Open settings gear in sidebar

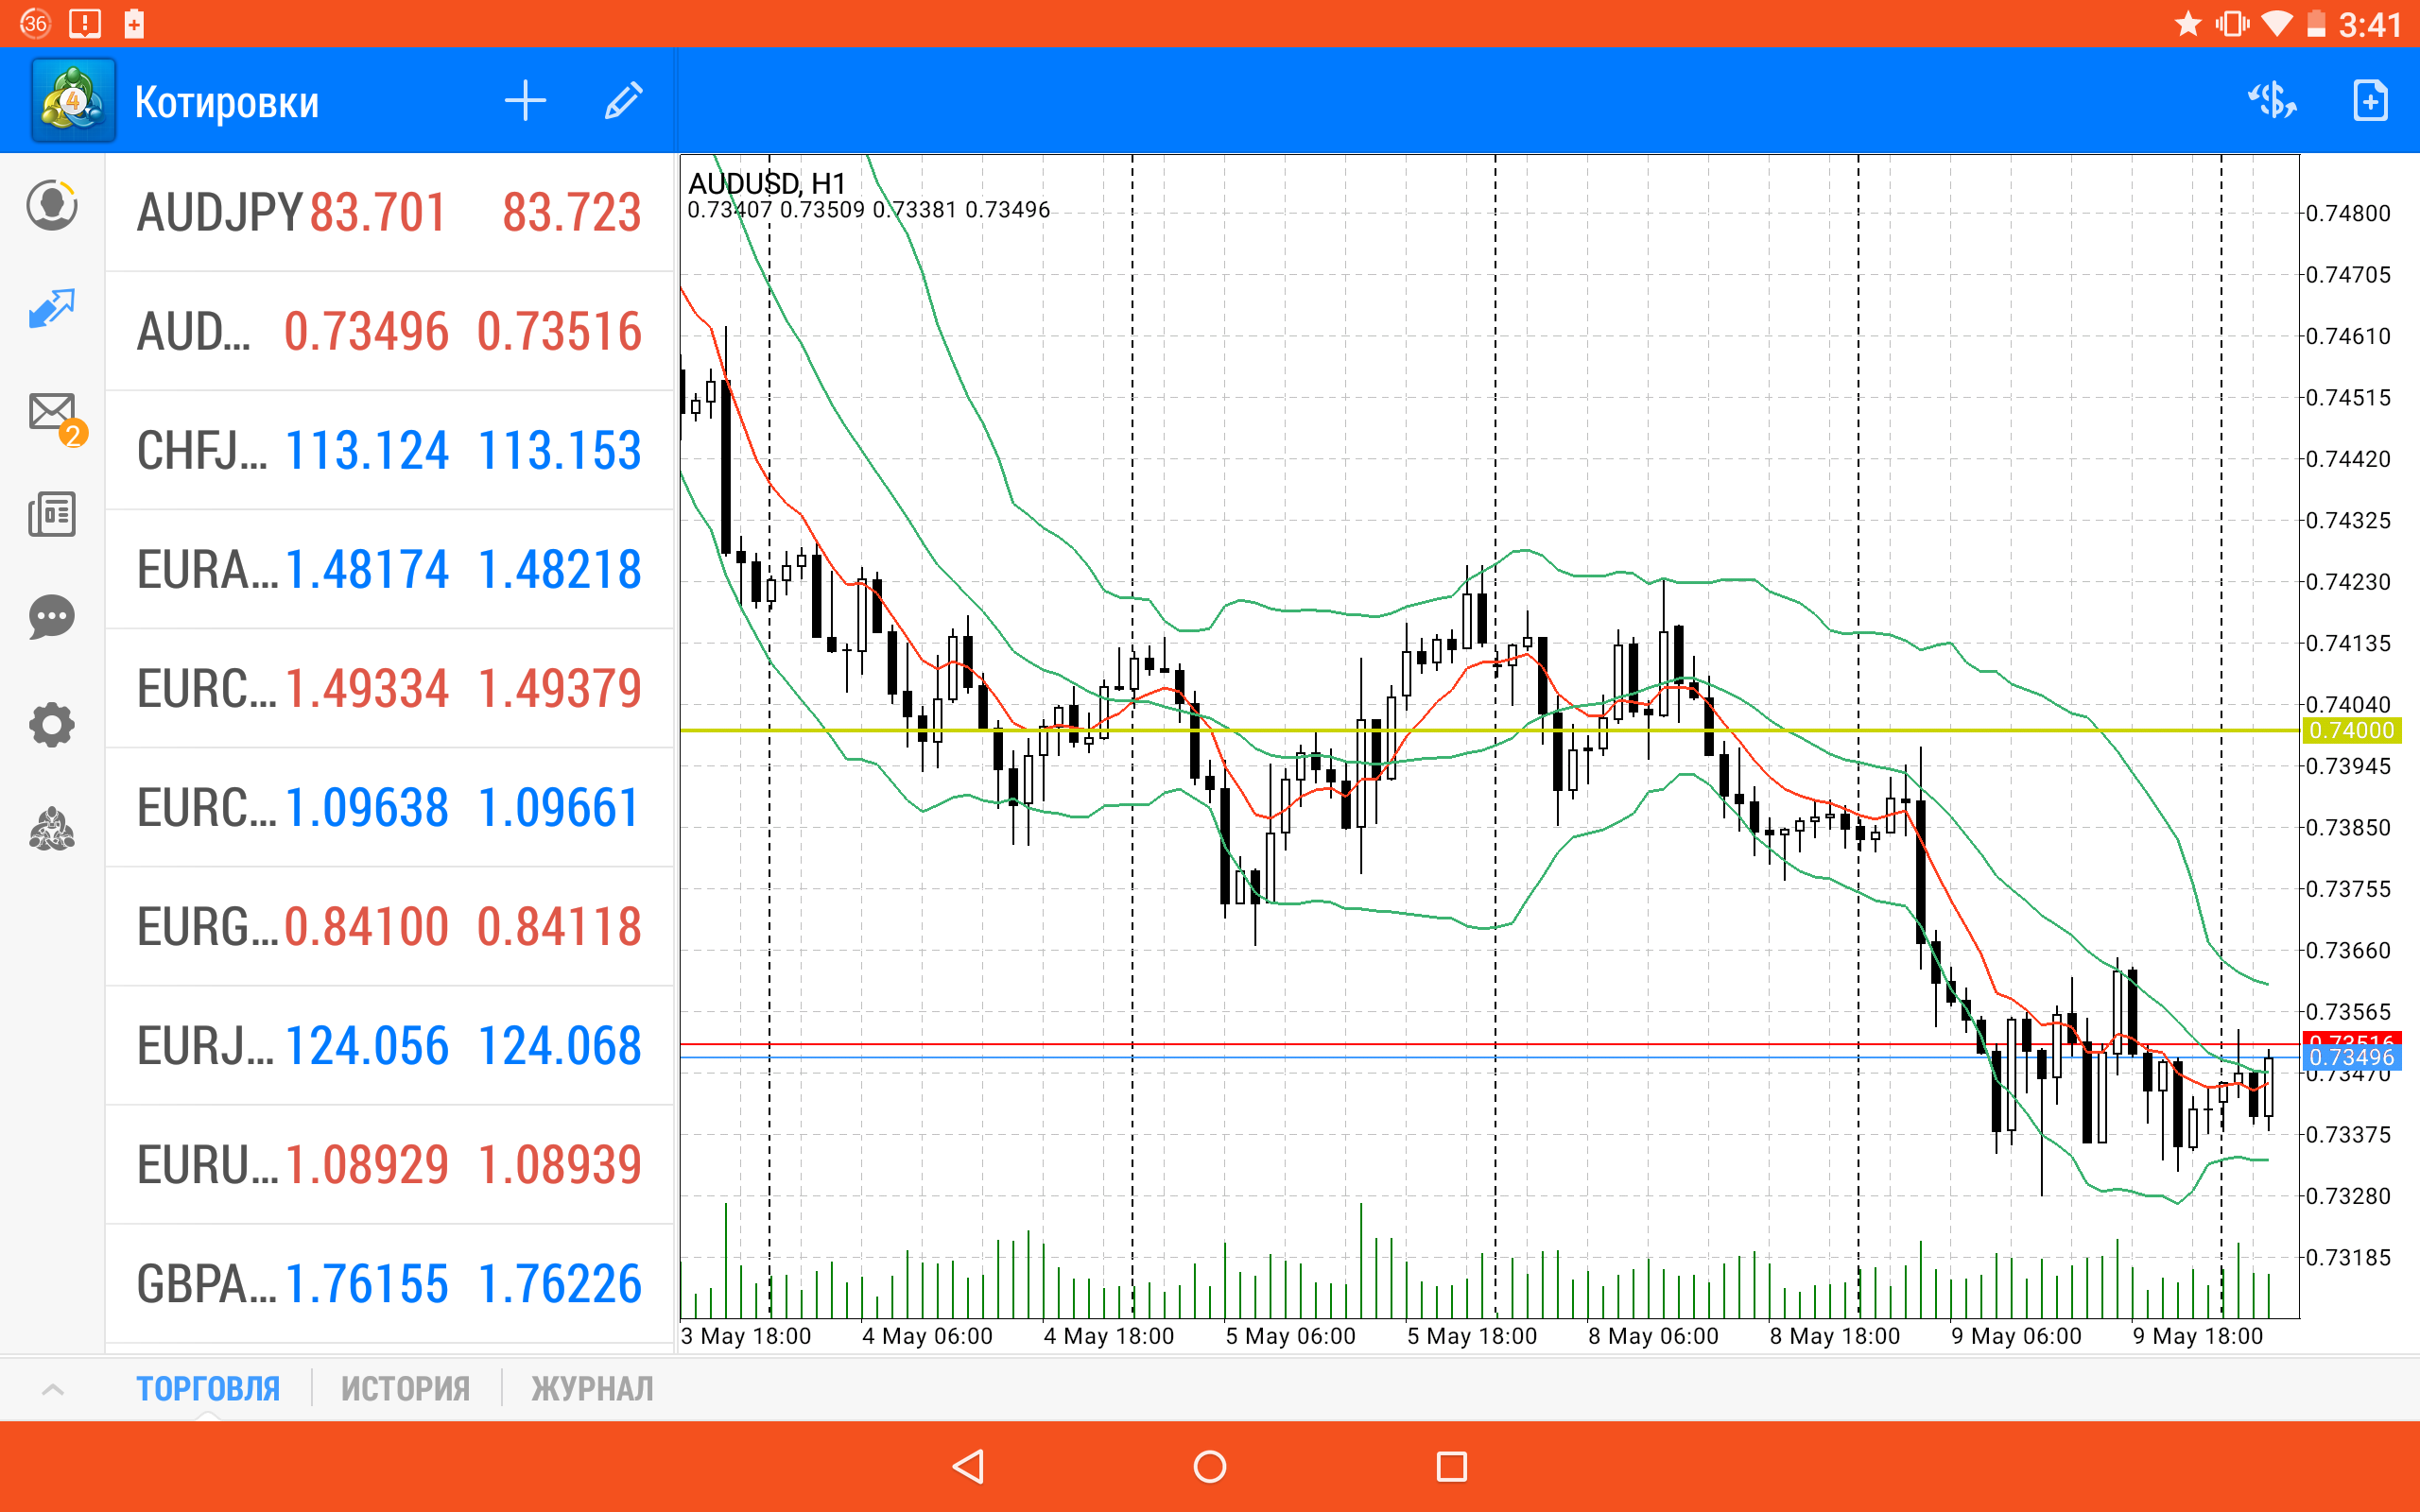tap(52, 725)
